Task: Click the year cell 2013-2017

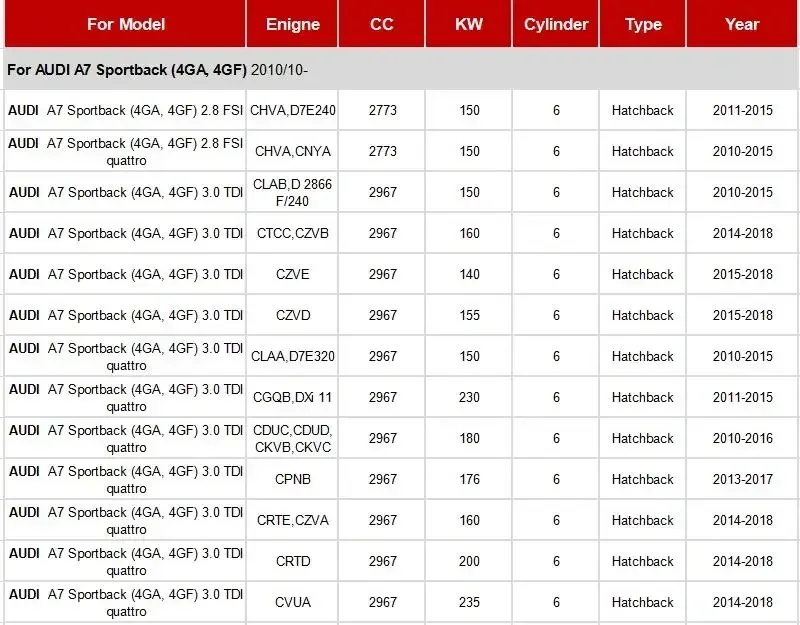Action: click(742, 480)
